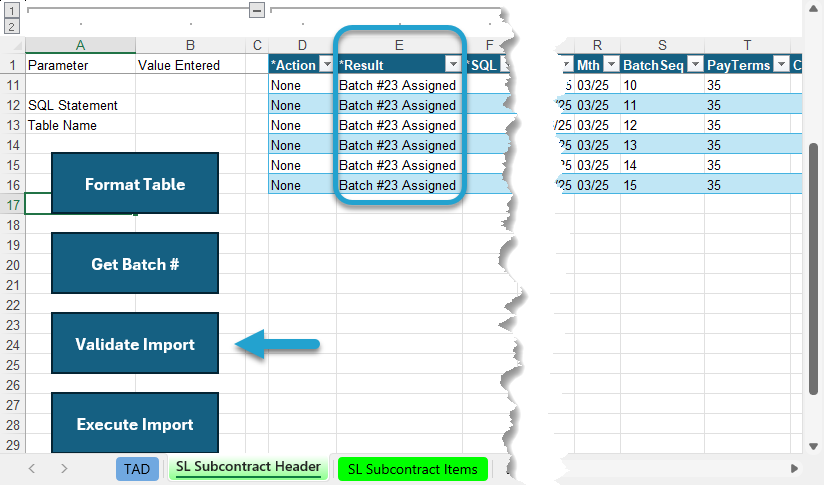Click the Value Entered cell in B1
Viewport: 824px width, 485px height.
pyautogui.click(x=190, y=65)
